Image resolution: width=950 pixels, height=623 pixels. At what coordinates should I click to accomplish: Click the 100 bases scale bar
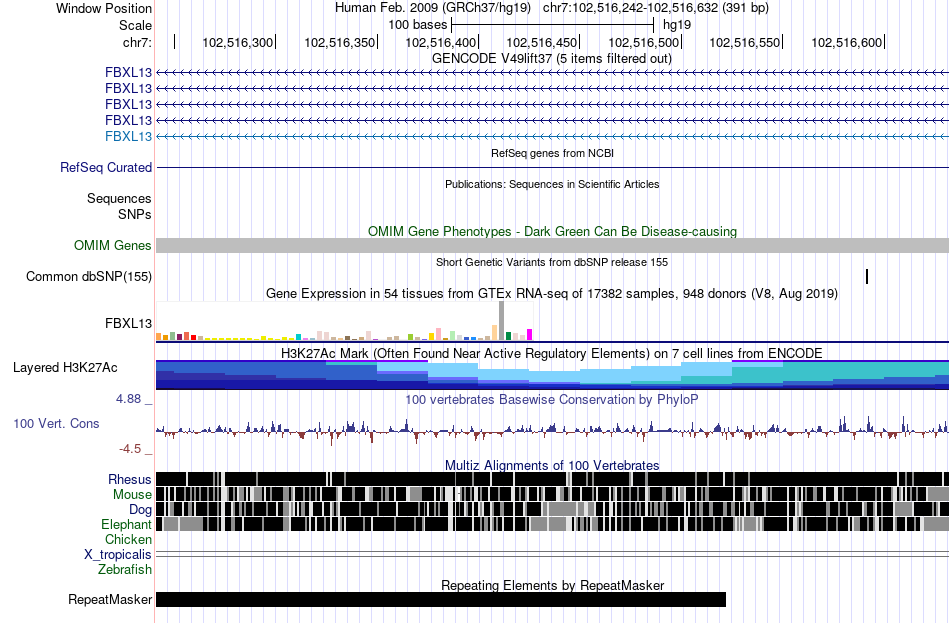[x=552, y=25]
